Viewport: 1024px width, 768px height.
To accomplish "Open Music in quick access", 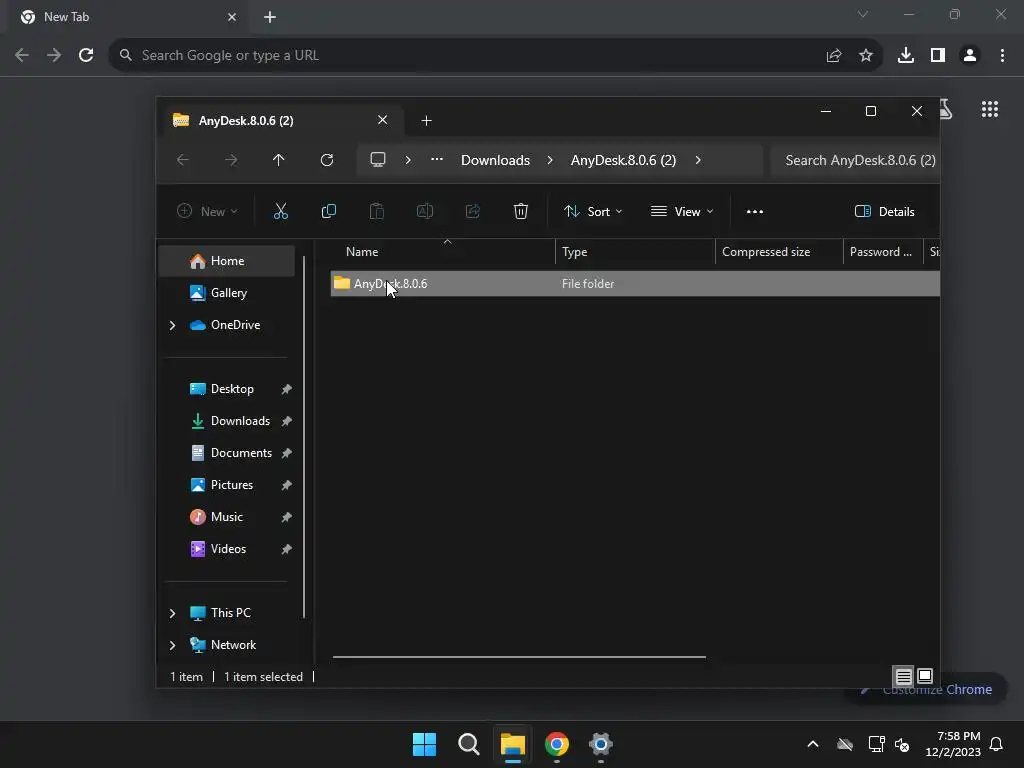I will click(x=227, y=517).
